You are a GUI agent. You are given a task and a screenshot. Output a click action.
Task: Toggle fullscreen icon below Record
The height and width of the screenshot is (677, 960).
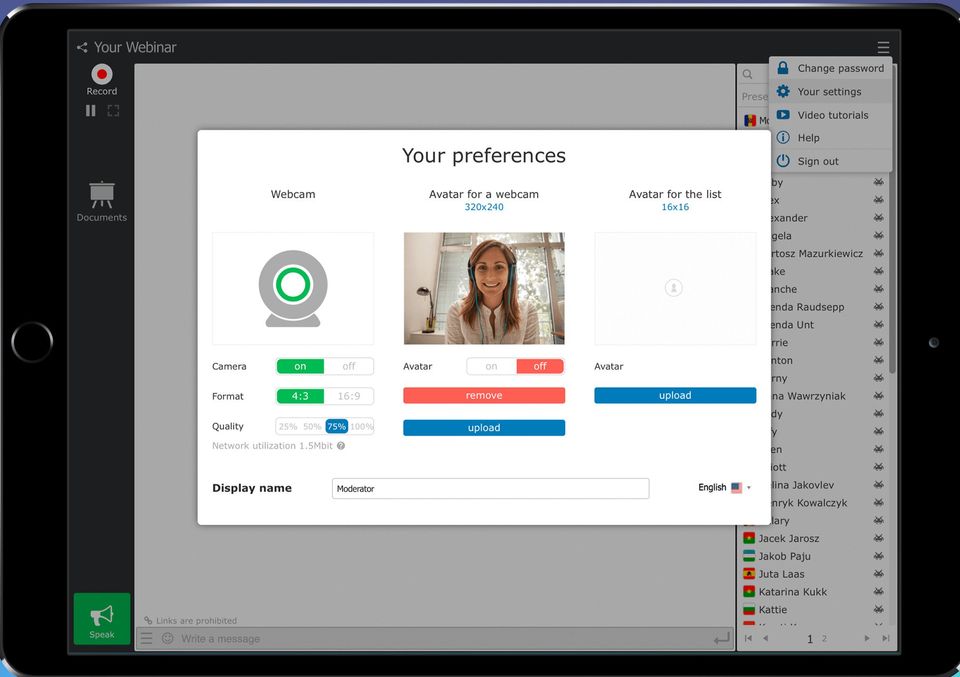pyautogui.click(x=113, y=111)
